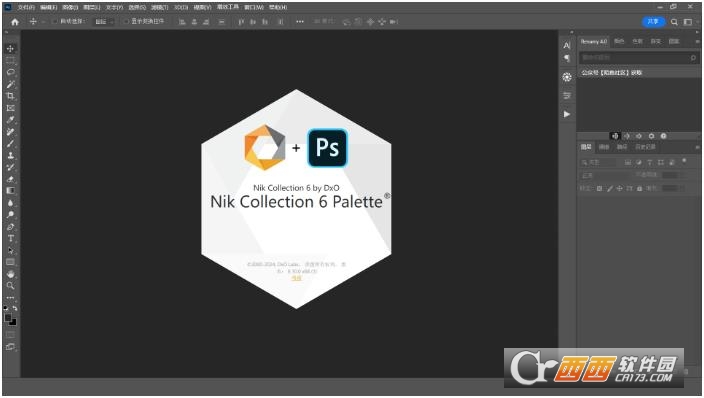Open the Search magnifier icon top-right
The image size is (704, 398).
tap(674, 22)
